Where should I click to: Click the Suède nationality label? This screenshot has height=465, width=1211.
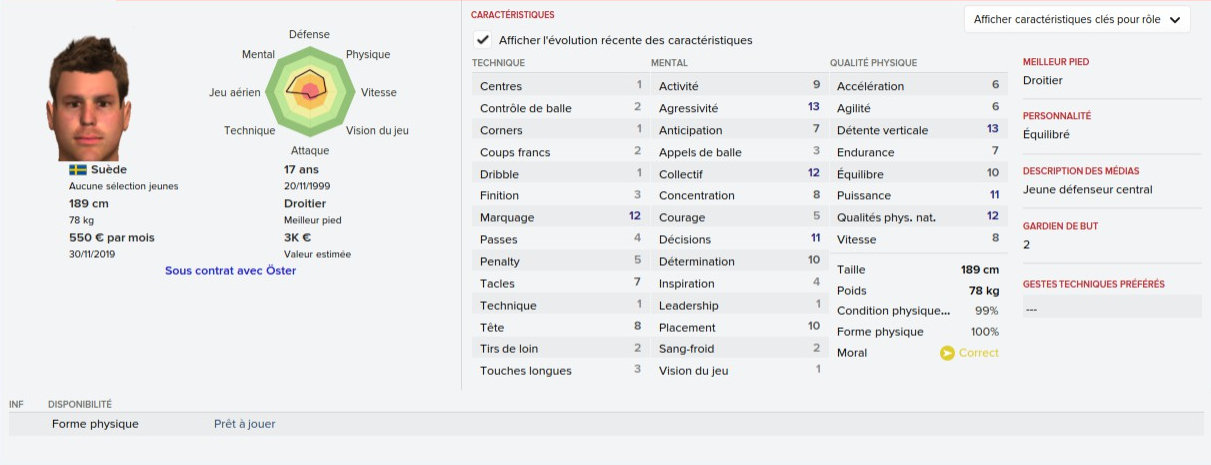tap(109, 170)
